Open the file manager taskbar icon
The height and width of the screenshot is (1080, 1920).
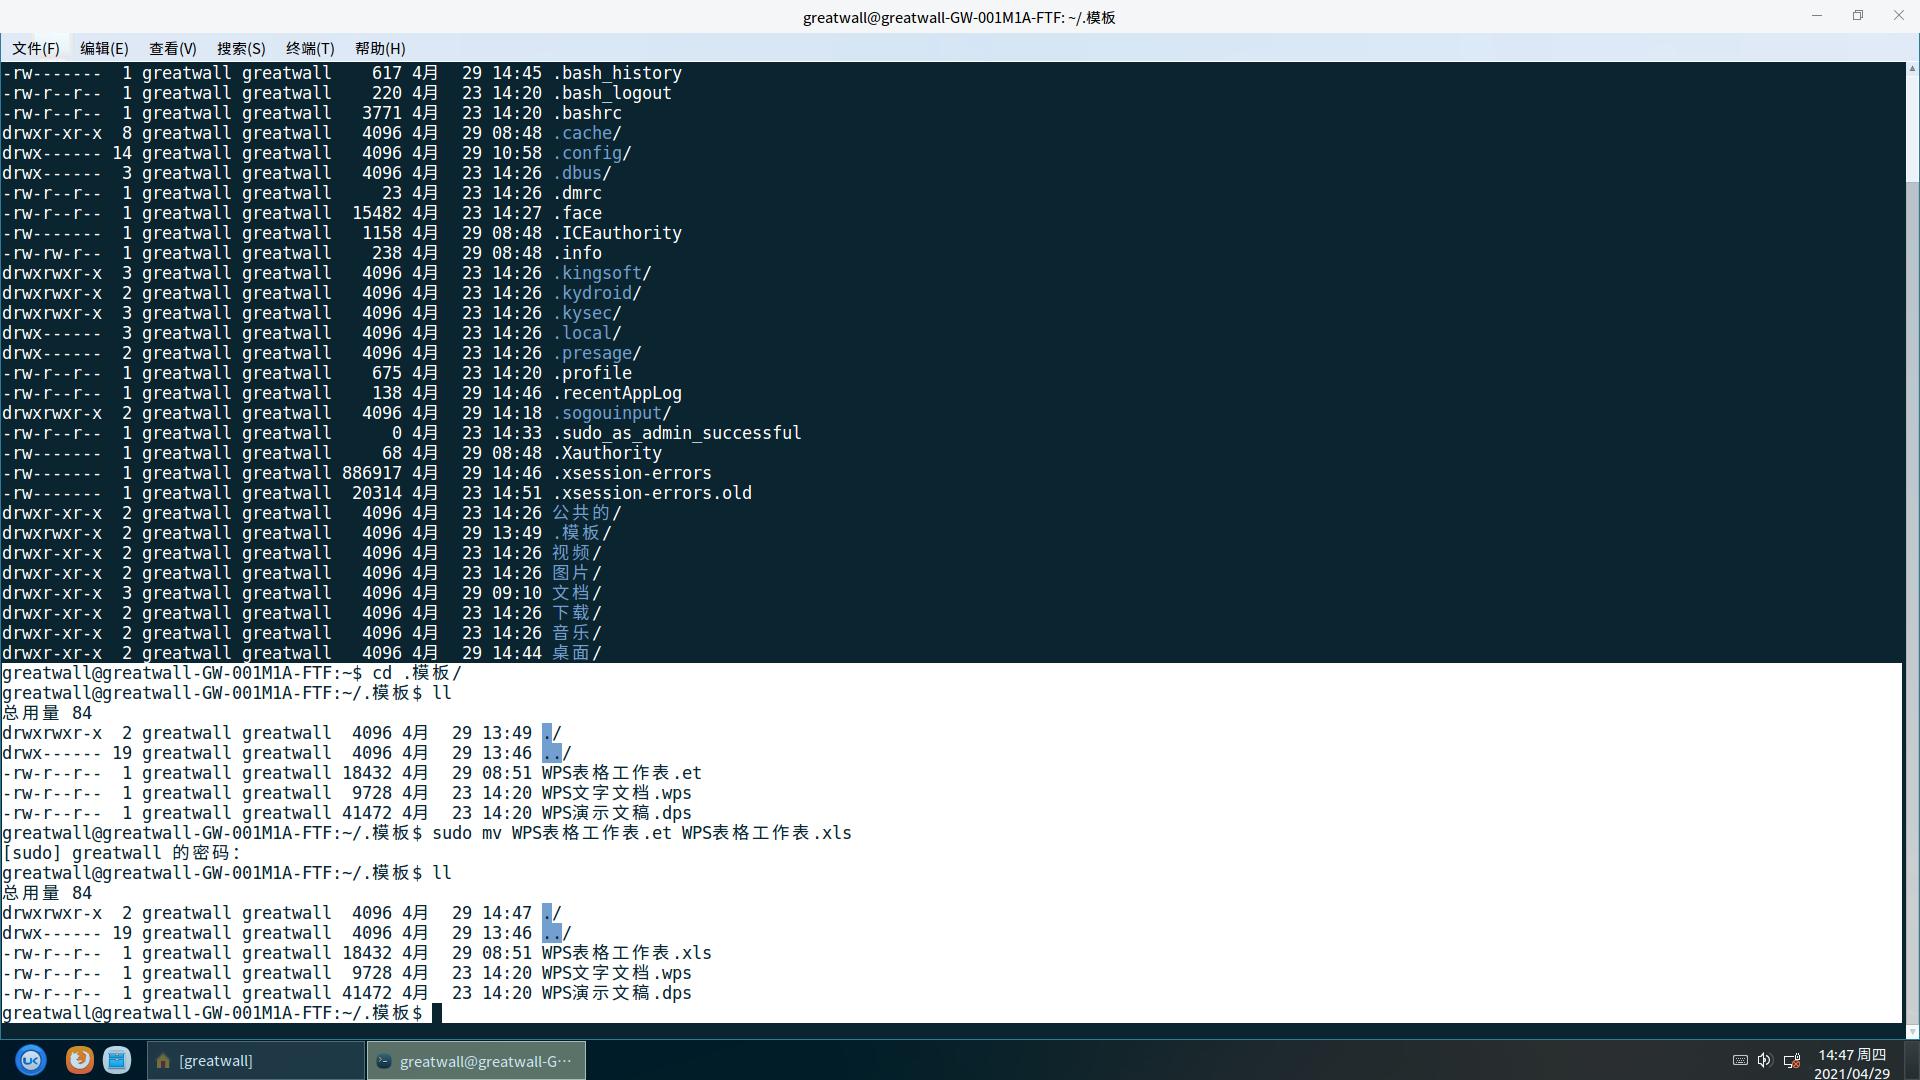(117, 1060)
